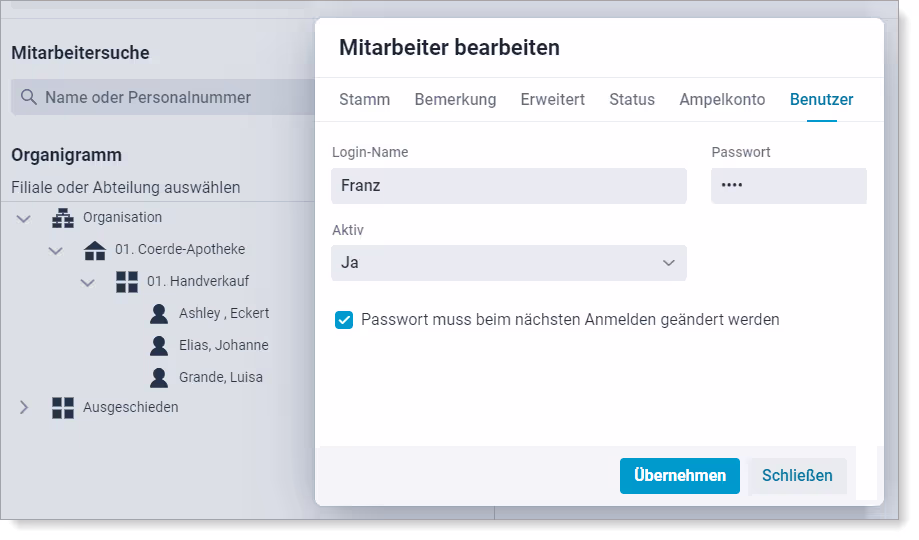Click the grid icon of 01. Handverkauf
The height and width of the screenshot is (540, 919).
tap(127, 282)
